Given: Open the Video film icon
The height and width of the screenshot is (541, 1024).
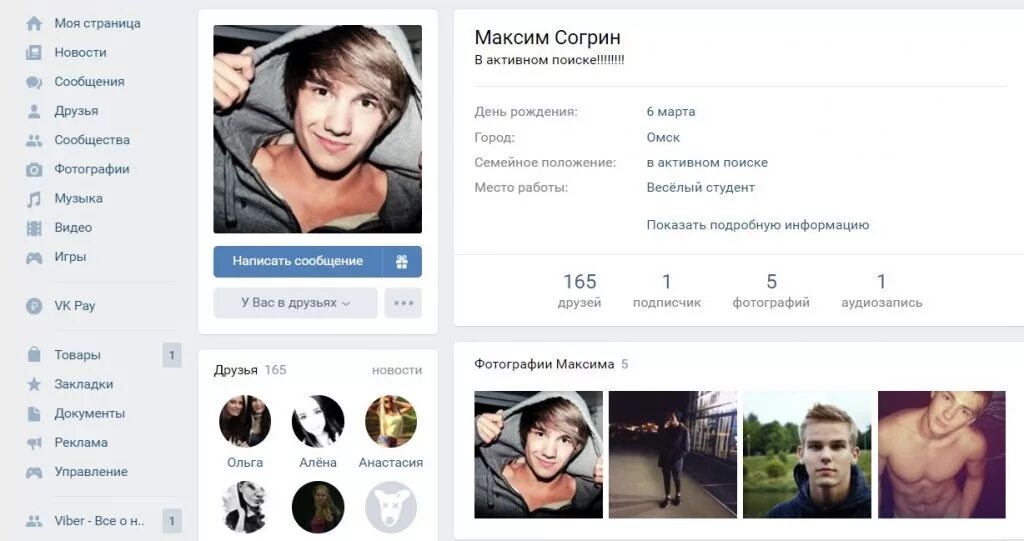Looking at the screenshot, I should [x=34, y=228].
